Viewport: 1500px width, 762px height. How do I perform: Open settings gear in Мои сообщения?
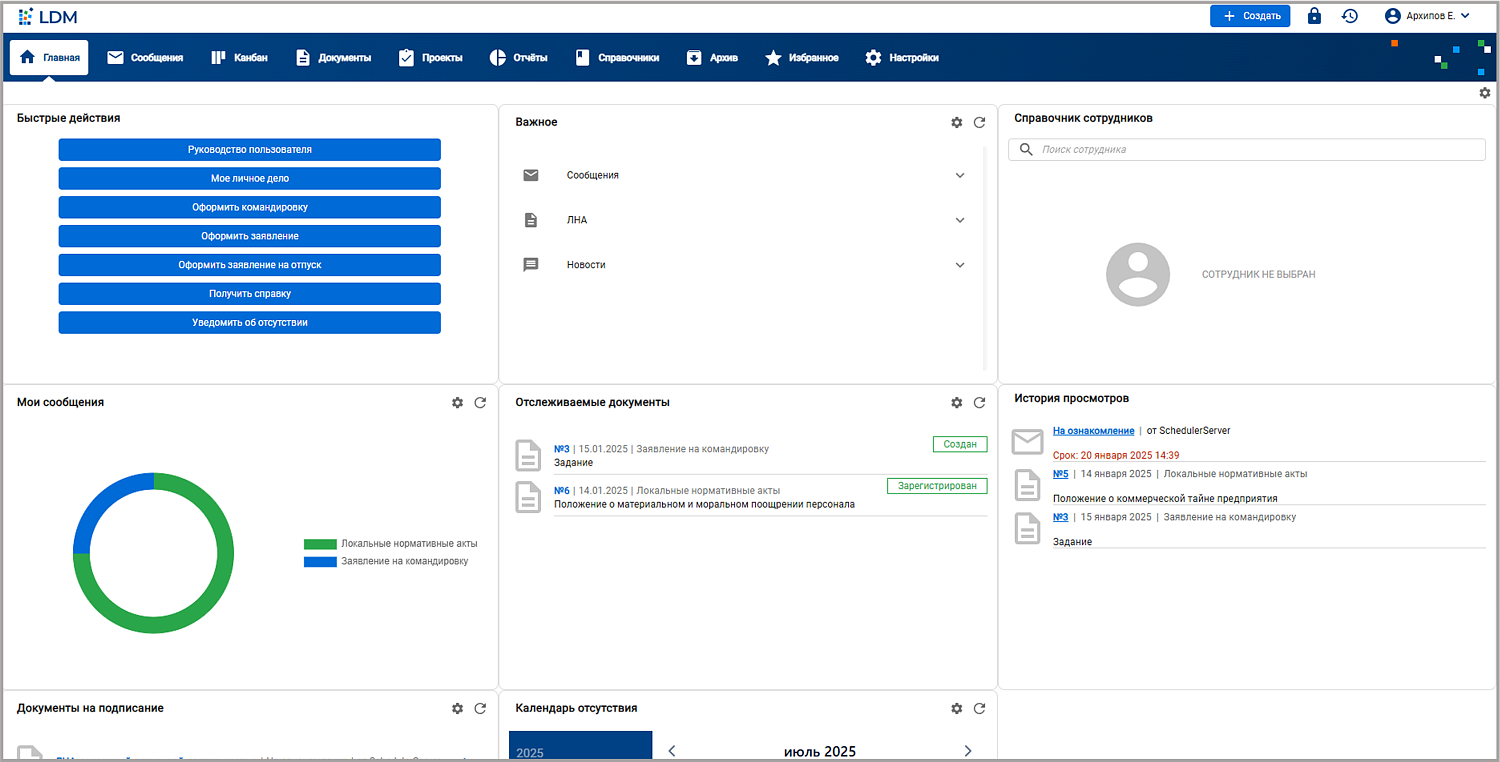(x=457, y=402)
